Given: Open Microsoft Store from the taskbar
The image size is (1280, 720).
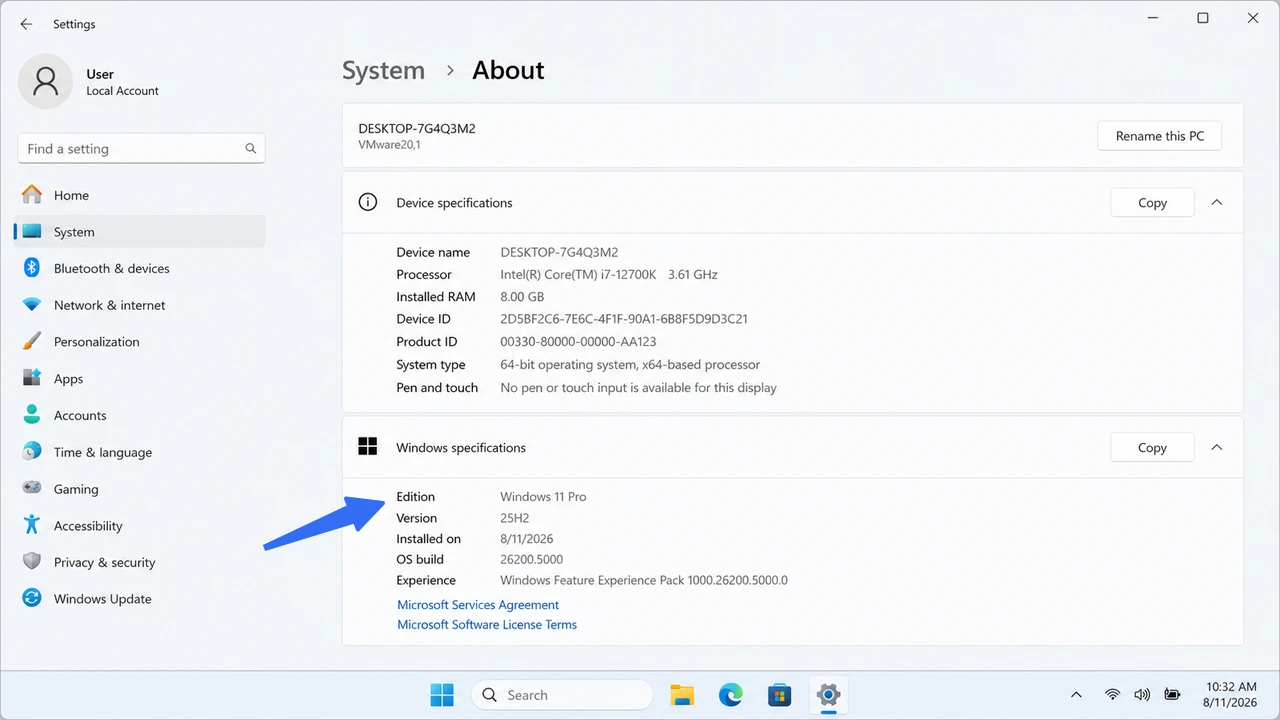Looking at the screenshot, I should [x=780, y=695].
